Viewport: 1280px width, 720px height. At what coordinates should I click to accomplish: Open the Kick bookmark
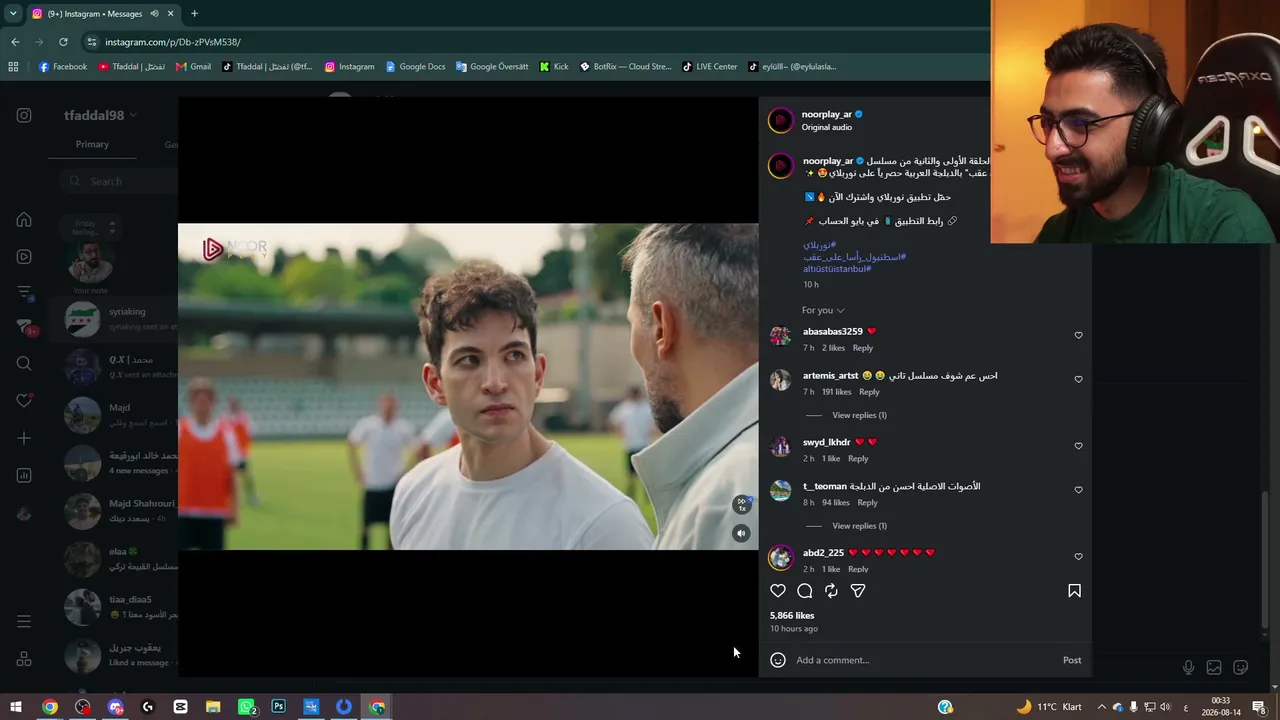point(554,67)
